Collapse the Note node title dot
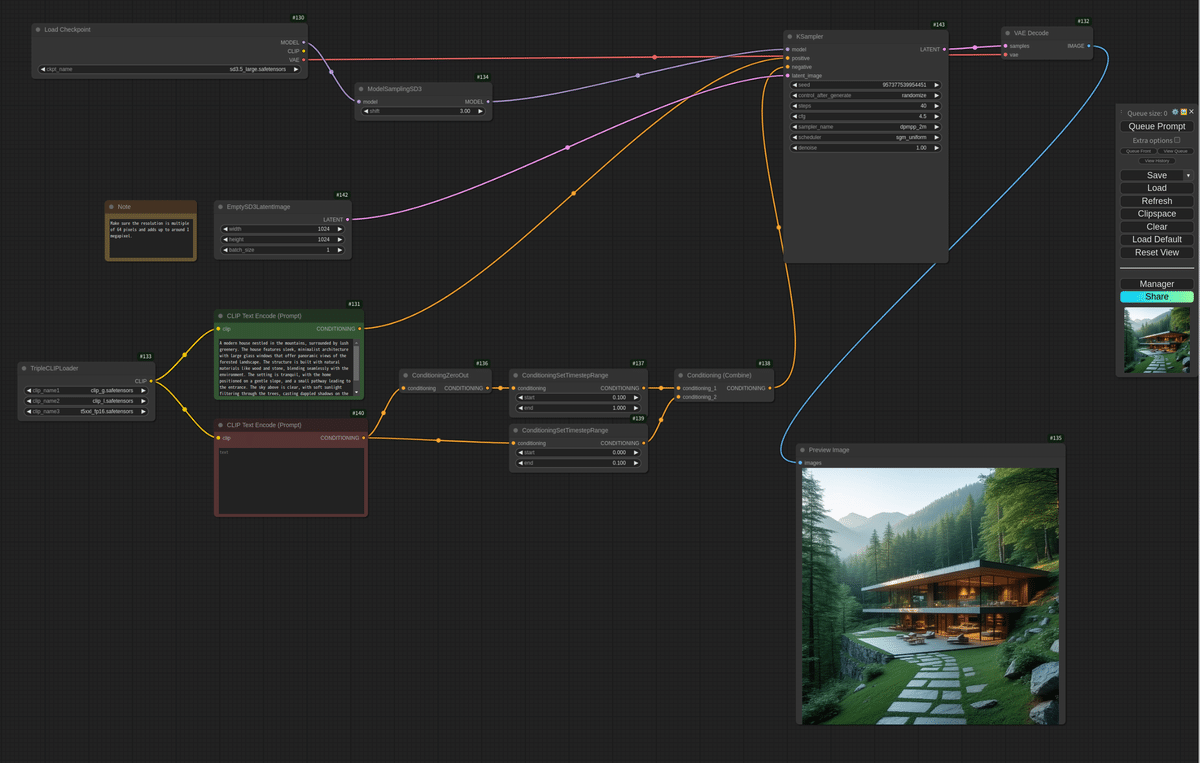This screenshot has height=763, width=1200. coord(110,206)
